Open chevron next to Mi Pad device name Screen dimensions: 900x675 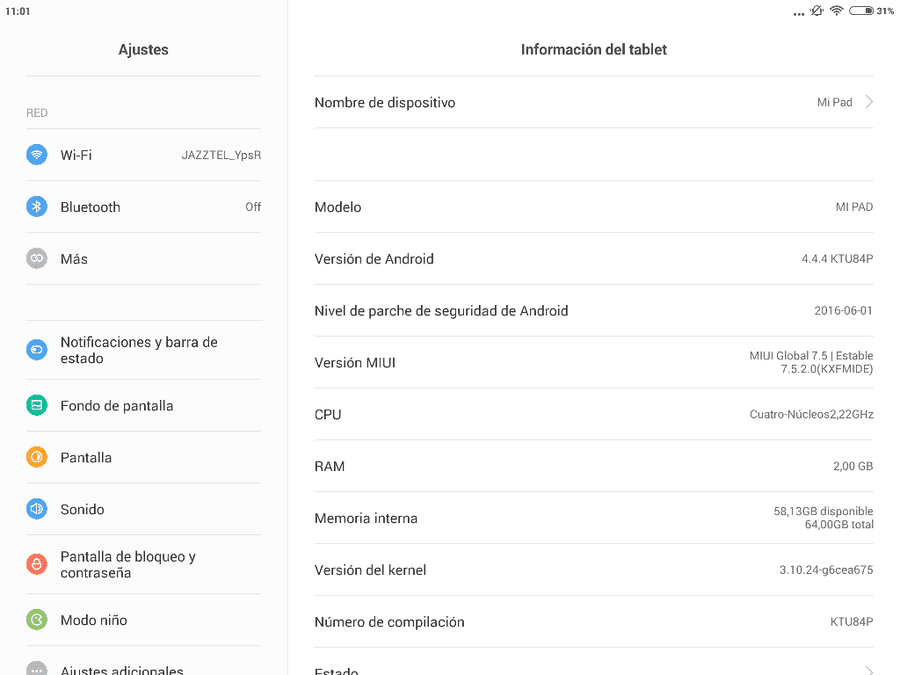pos(869,102)
